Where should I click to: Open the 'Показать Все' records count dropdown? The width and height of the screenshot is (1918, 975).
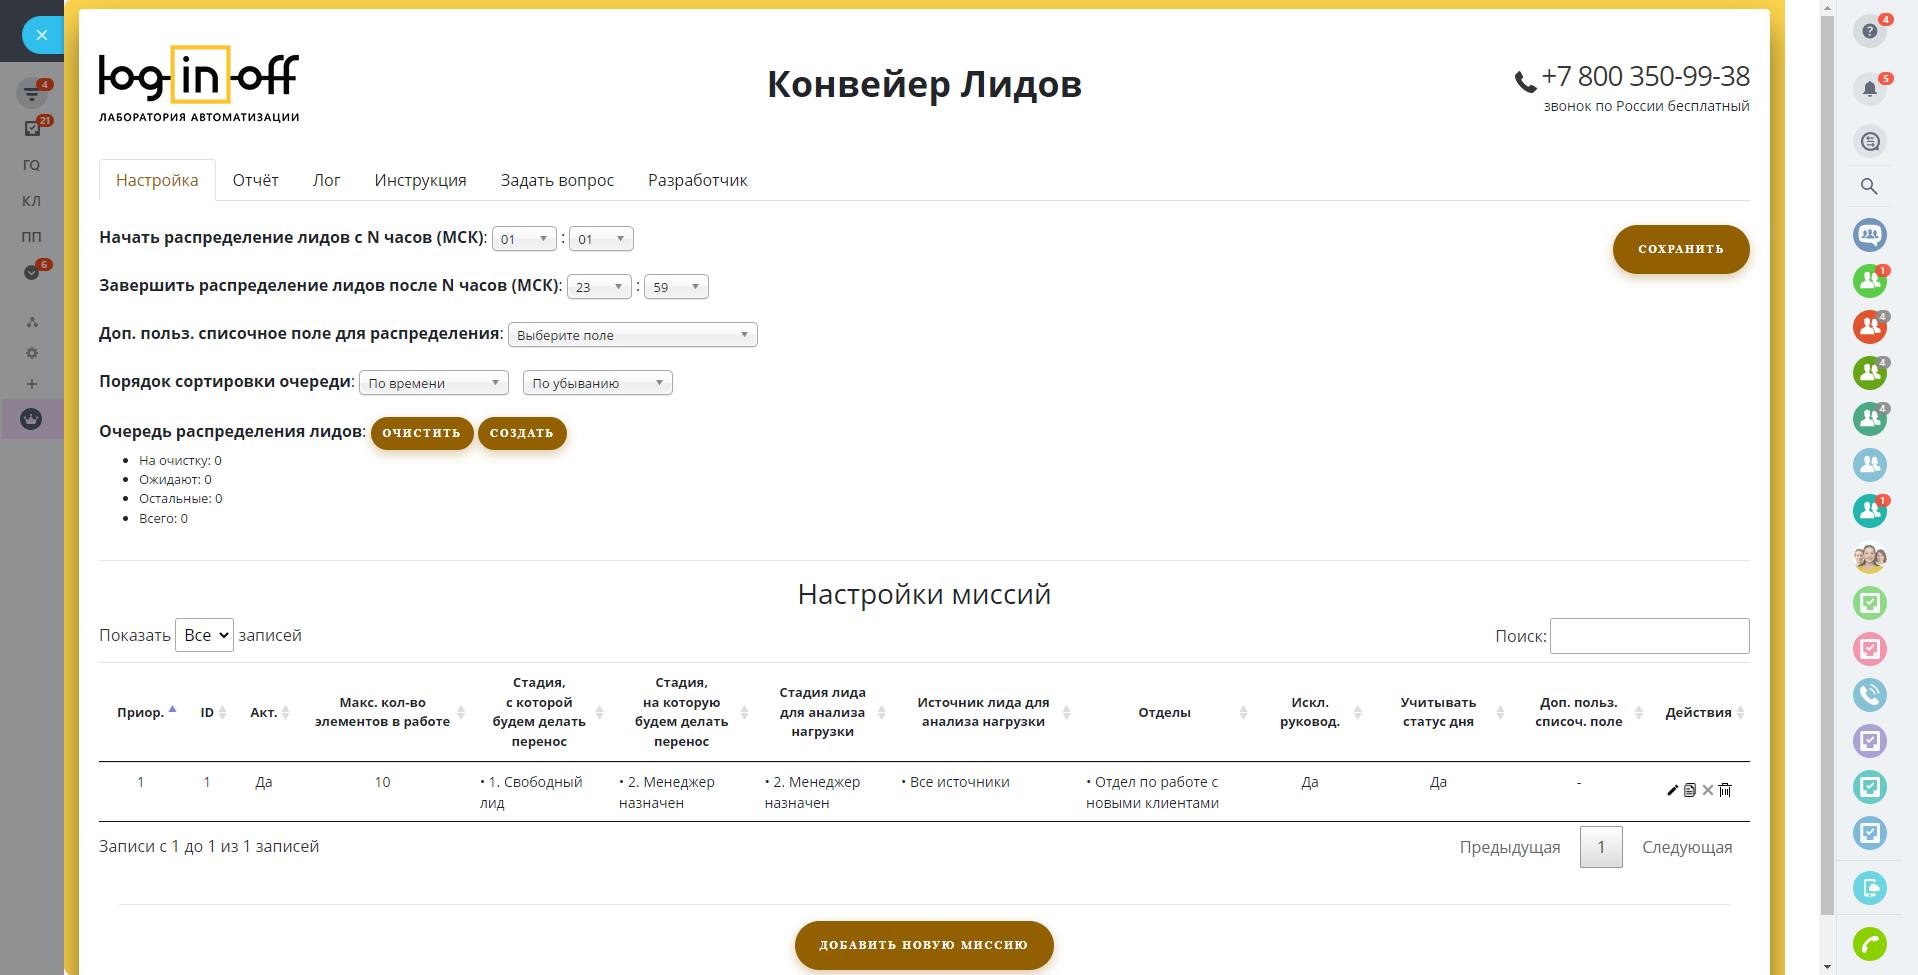pyautogui.click(x=204, y=635)
